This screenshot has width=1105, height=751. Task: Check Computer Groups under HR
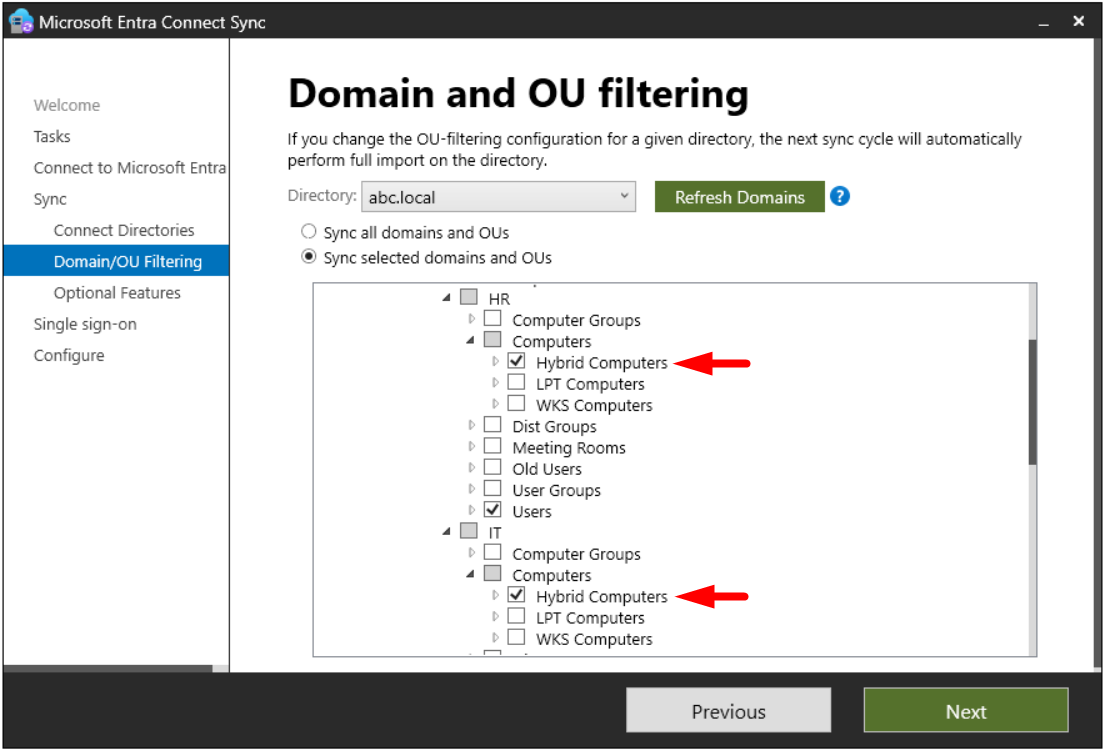493,318
